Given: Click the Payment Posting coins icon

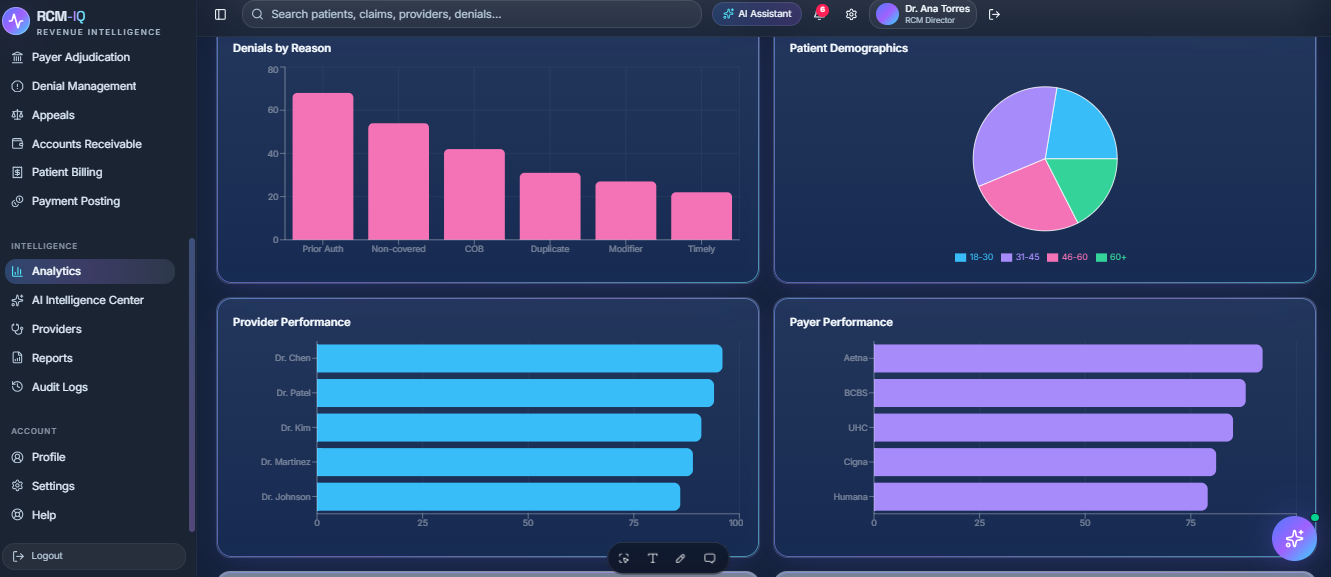Looking at the screenshot, I should point(17,201).
